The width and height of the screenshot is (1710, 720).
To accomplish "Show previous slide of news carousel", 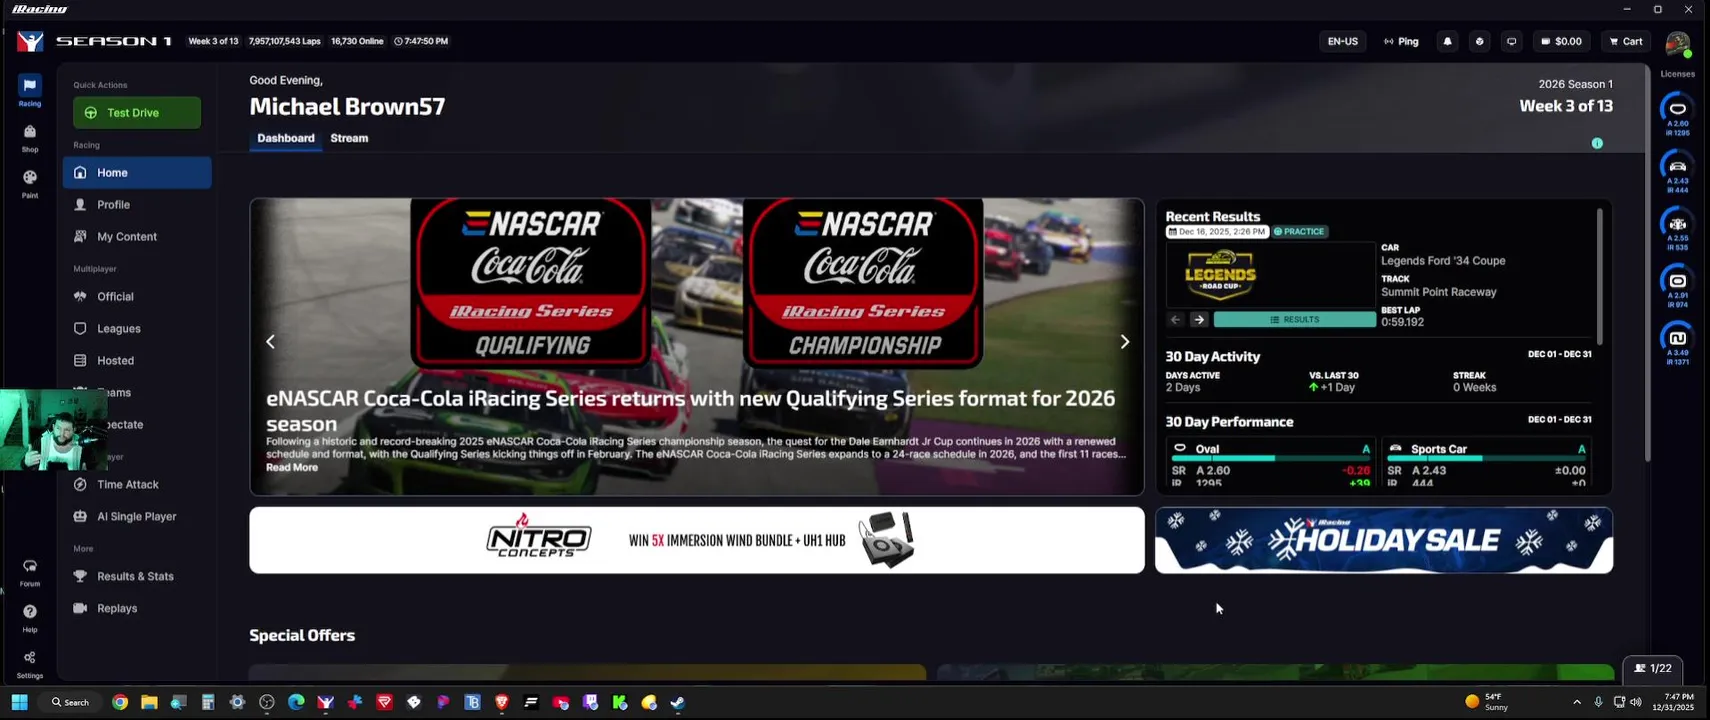I will [270, 342].
